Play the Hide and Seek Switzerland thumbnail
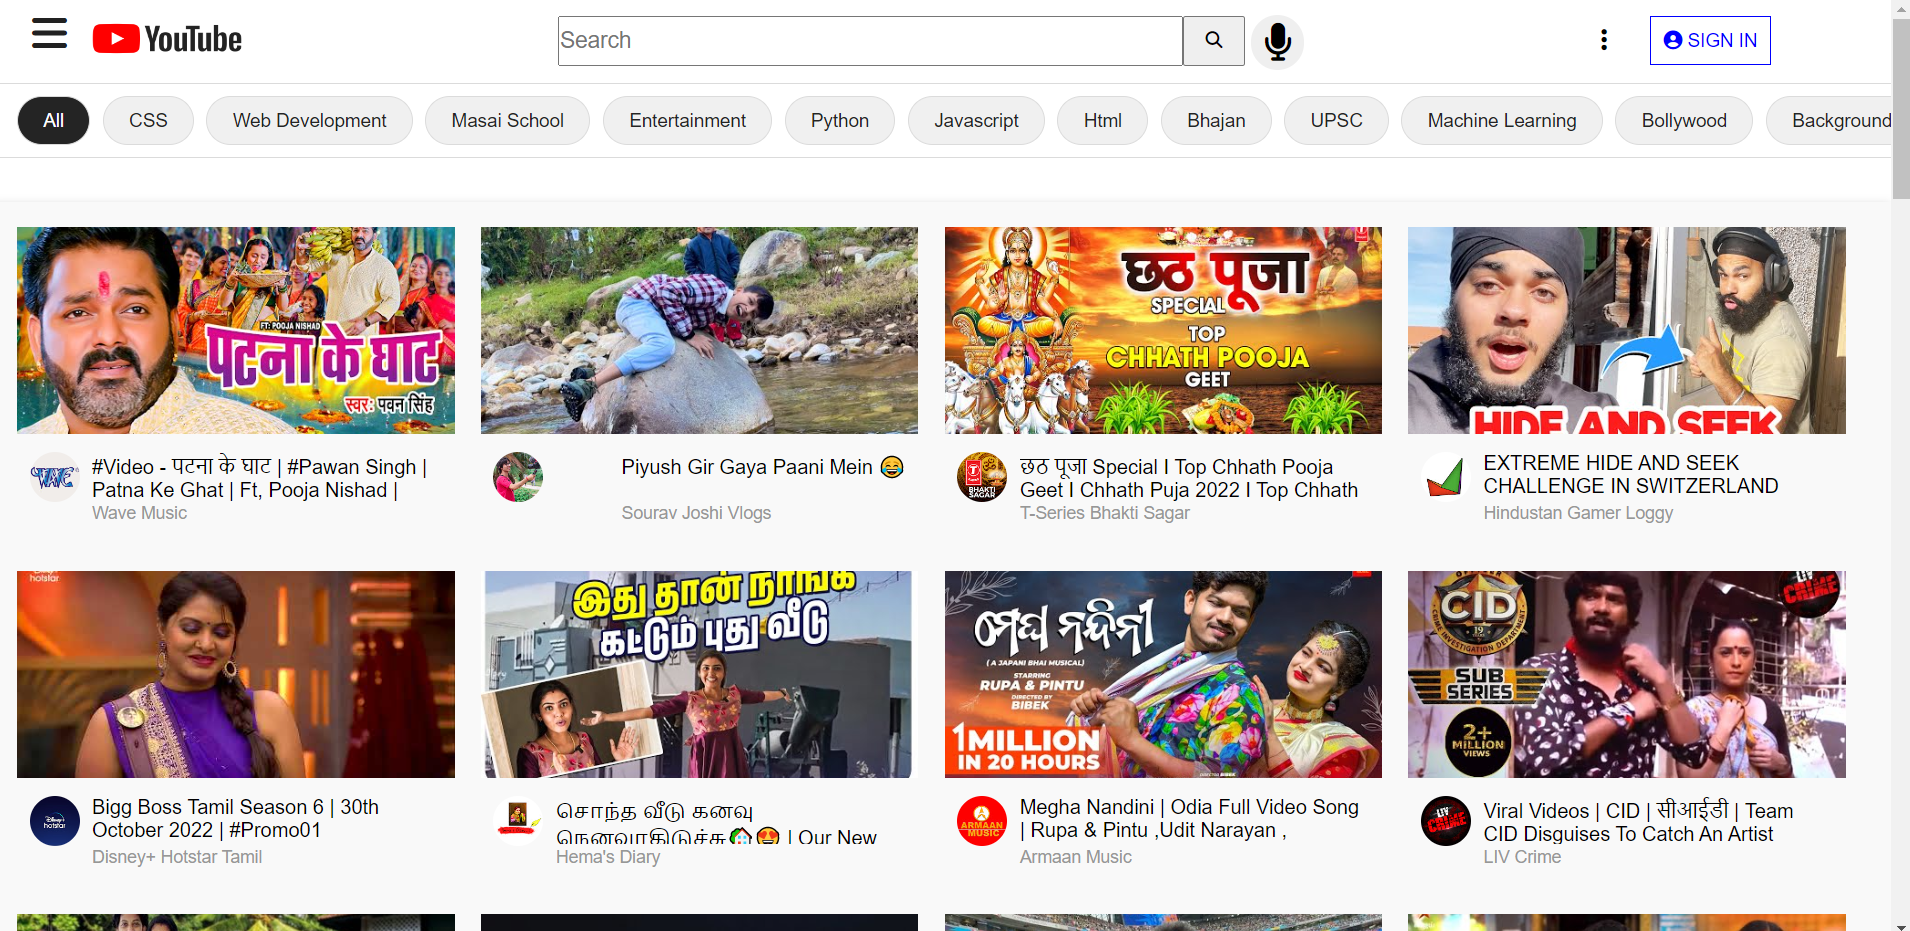The width and height of the screenshot is (1910, 931). tap(1626, 330)
